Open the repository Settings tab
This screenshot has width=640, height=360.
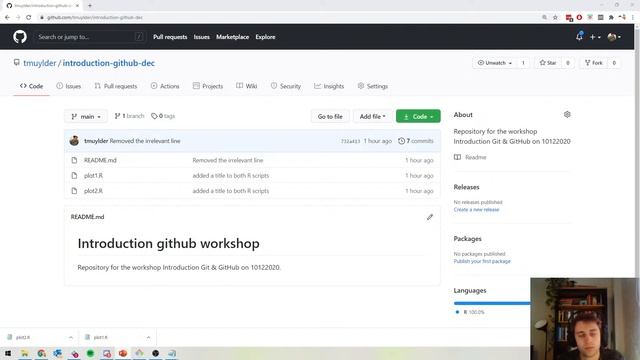[373, 86]
